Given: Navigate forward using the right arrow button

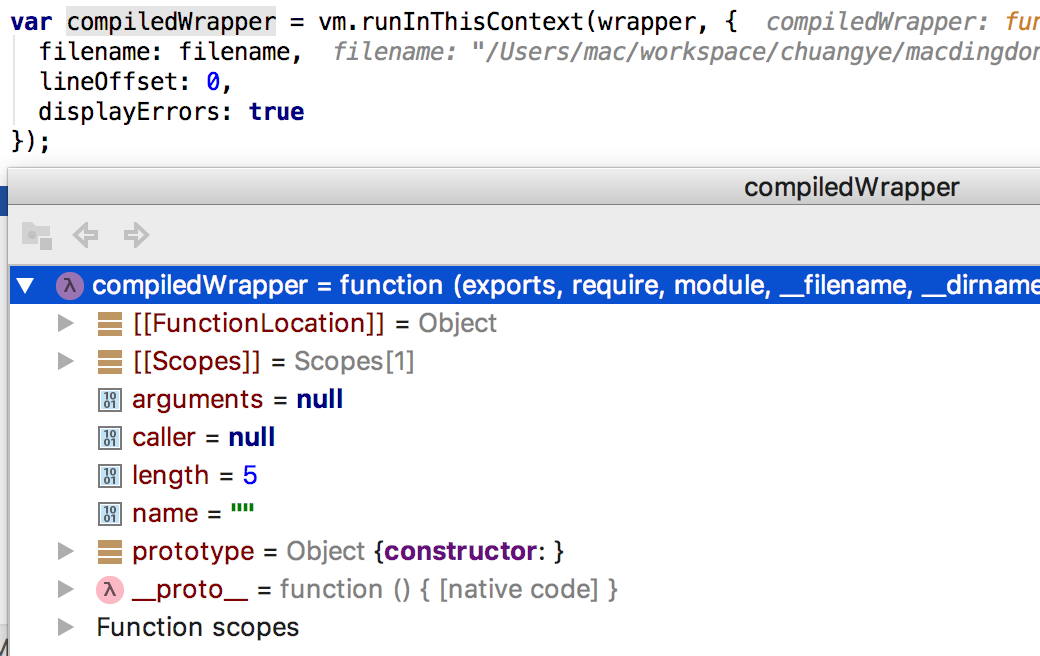Looking at the screenshot, I should click(137, 235).
